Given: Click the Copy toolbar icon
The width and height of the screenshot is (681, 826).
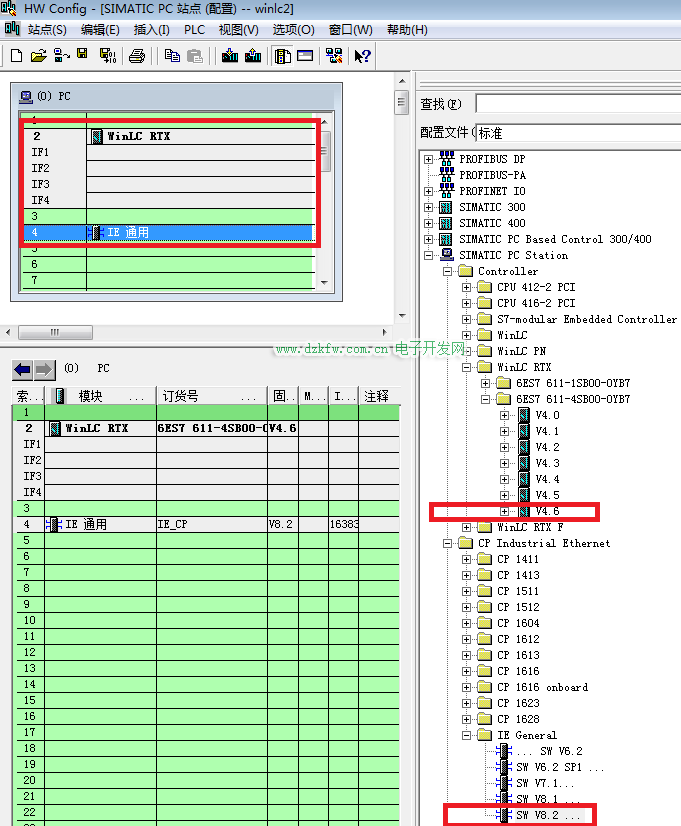Looking at the screenshot, I should coord(172,56).
